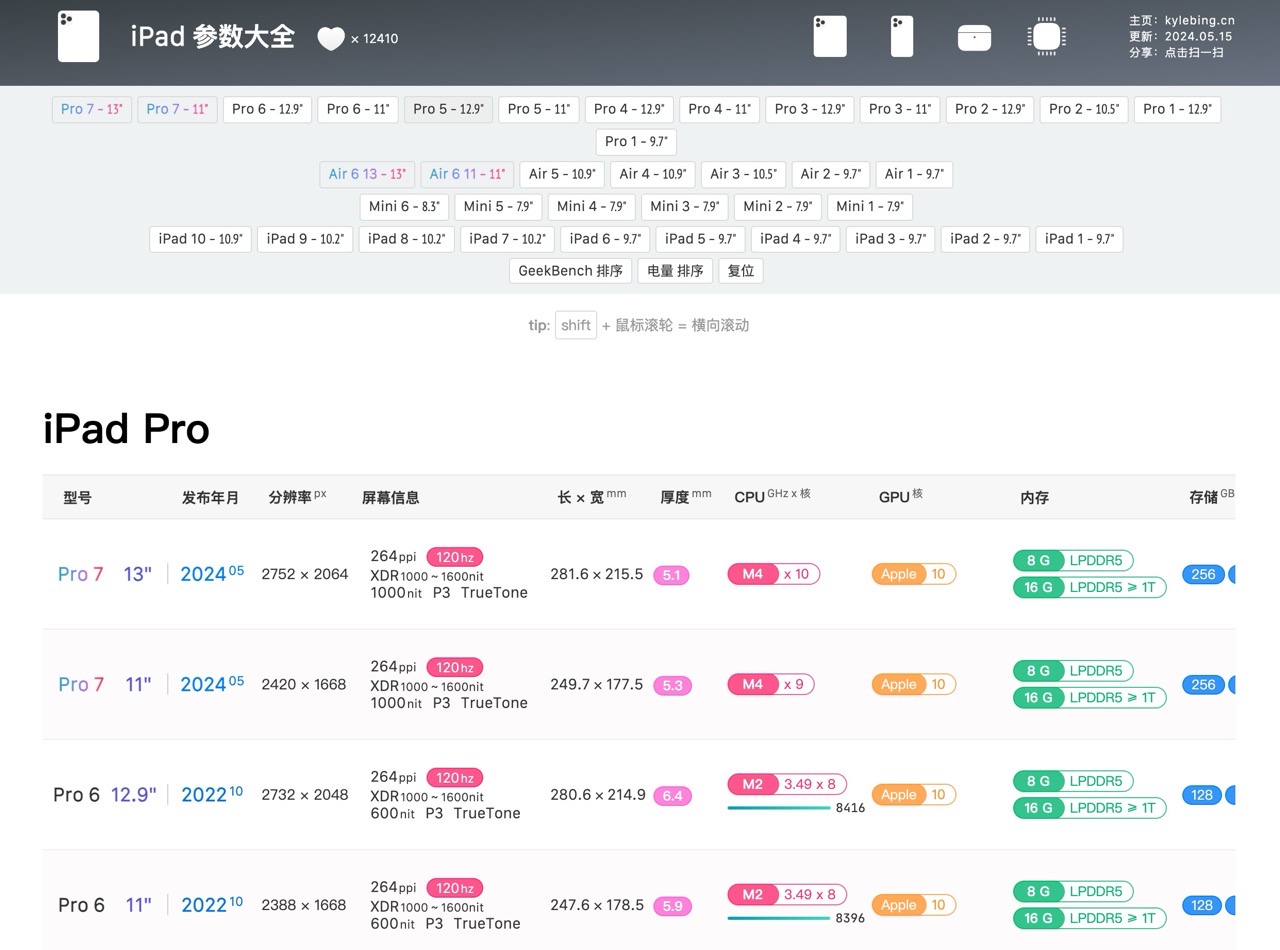Screen dimensions: 1280x950
Task: Select the Pro 6 - 12.9" filter tag
Action: tap(268, 109)
